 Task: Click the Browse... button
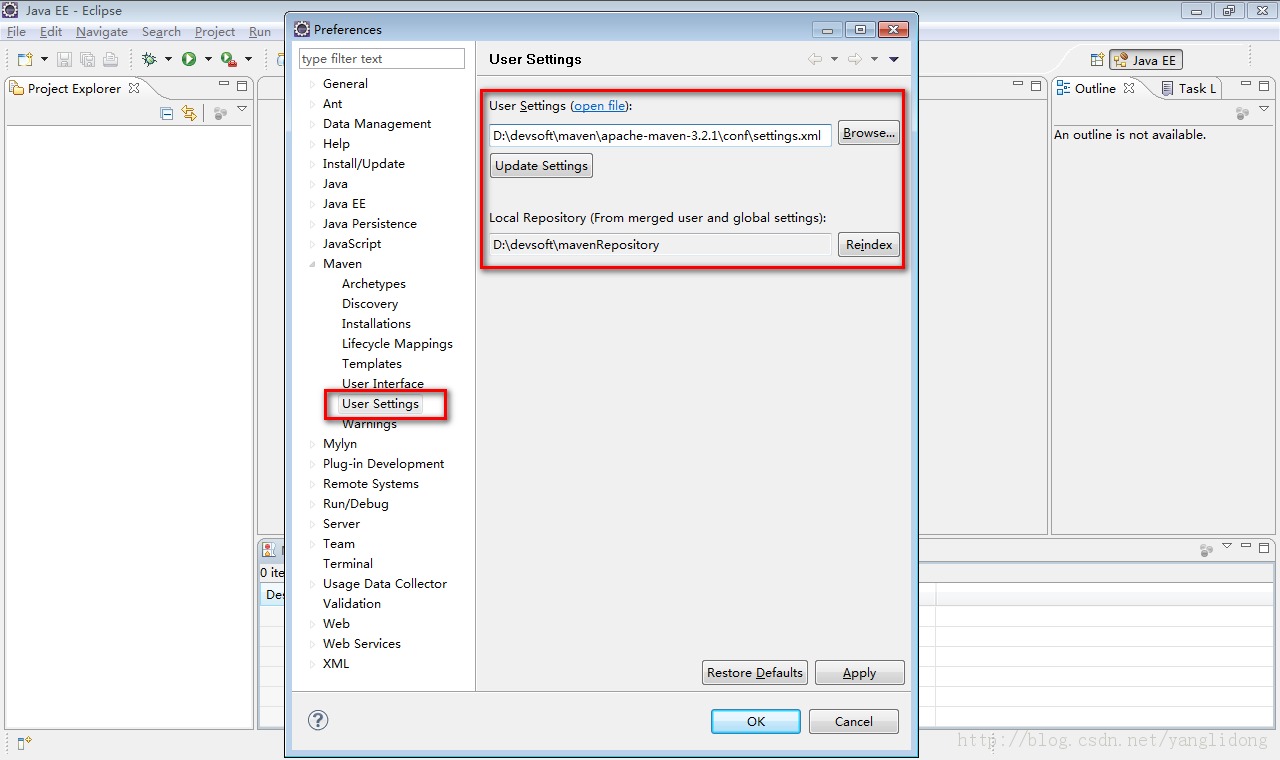click(868, 133)
